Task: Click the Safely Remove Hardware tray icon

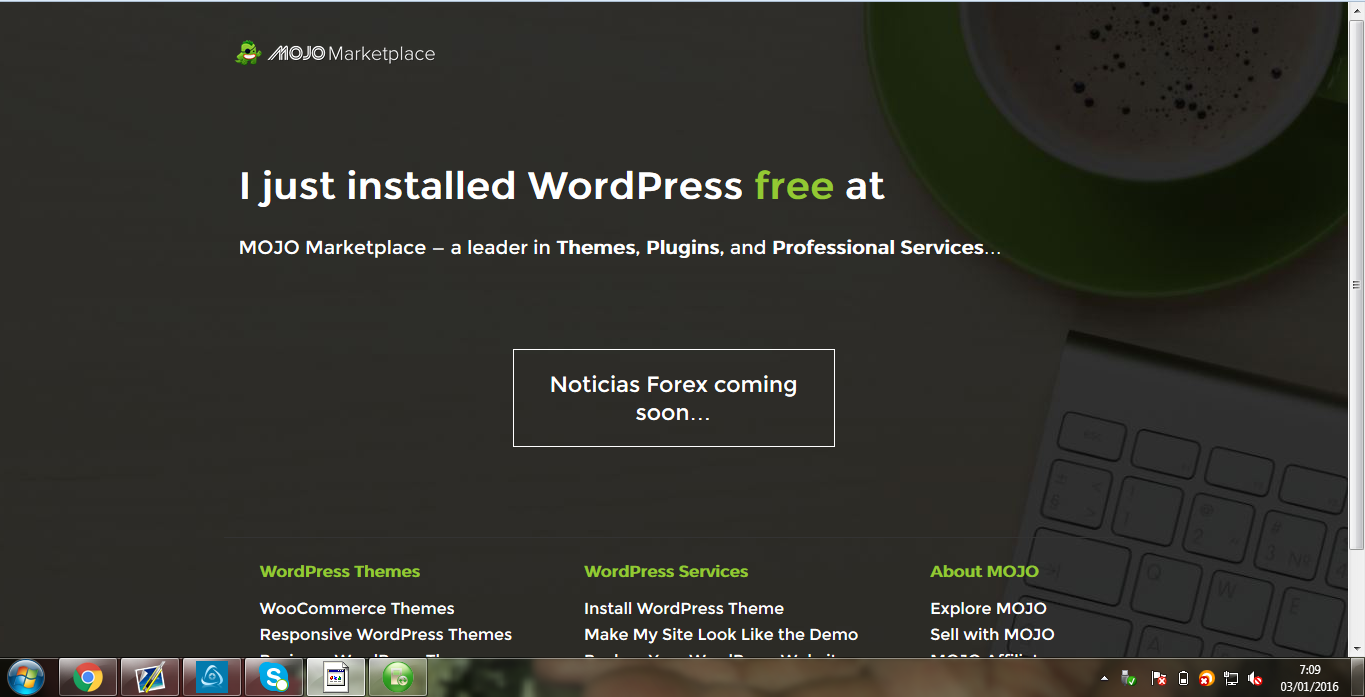Action: point(1129,678)
